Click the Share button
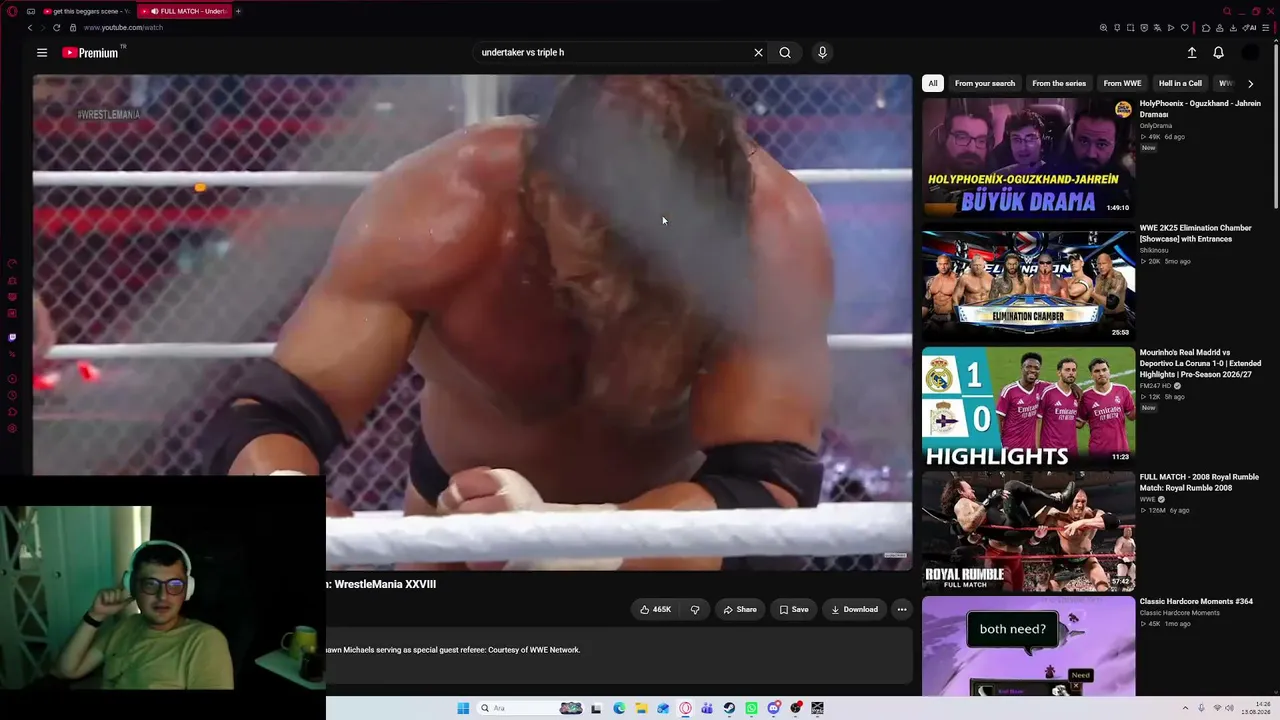Image resolution: width=1280 pixels, height=720 pixels. click(740, 609)
